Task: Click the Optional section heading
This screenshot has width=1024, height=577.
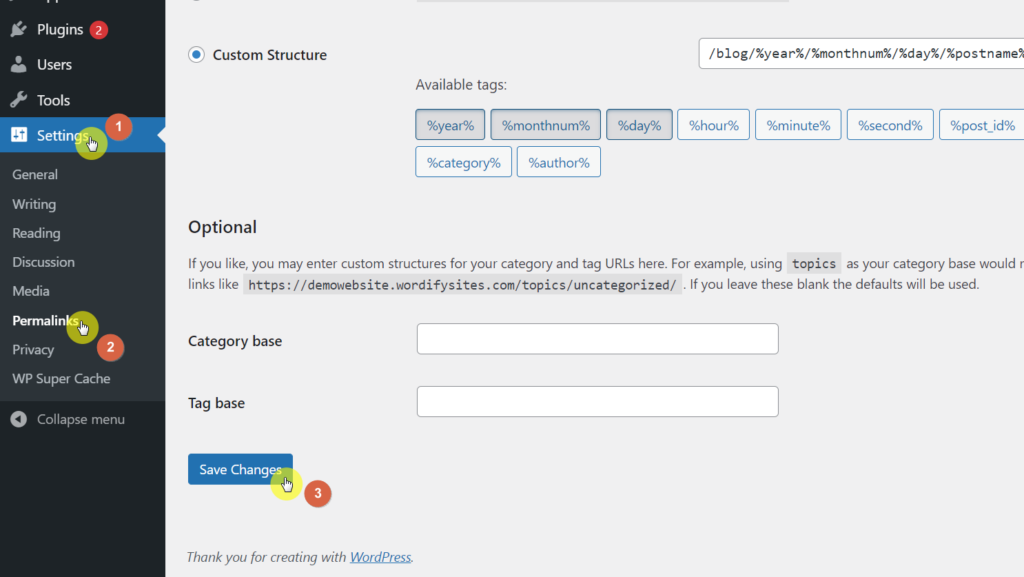Action: [x=222, y=227]
